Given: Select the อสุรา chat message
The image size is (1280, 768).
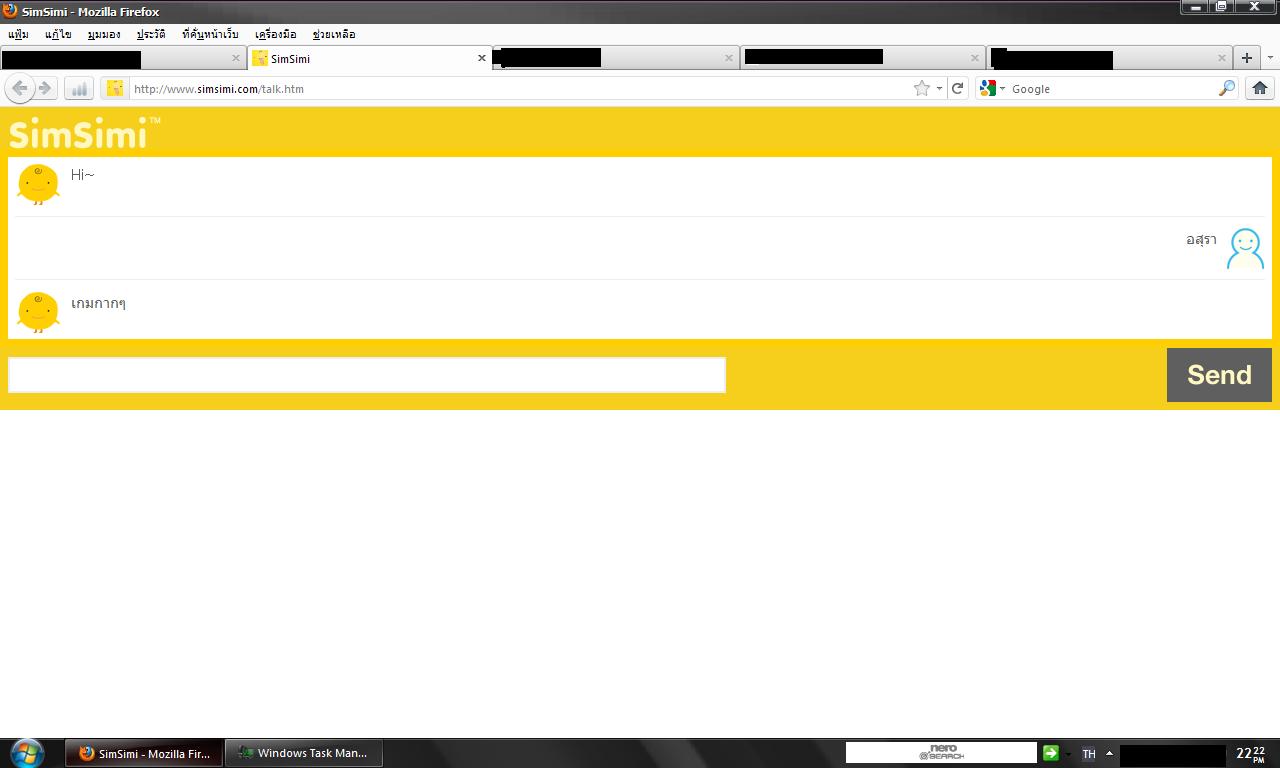Looking at the screenshot, I should pos(1201,239).
